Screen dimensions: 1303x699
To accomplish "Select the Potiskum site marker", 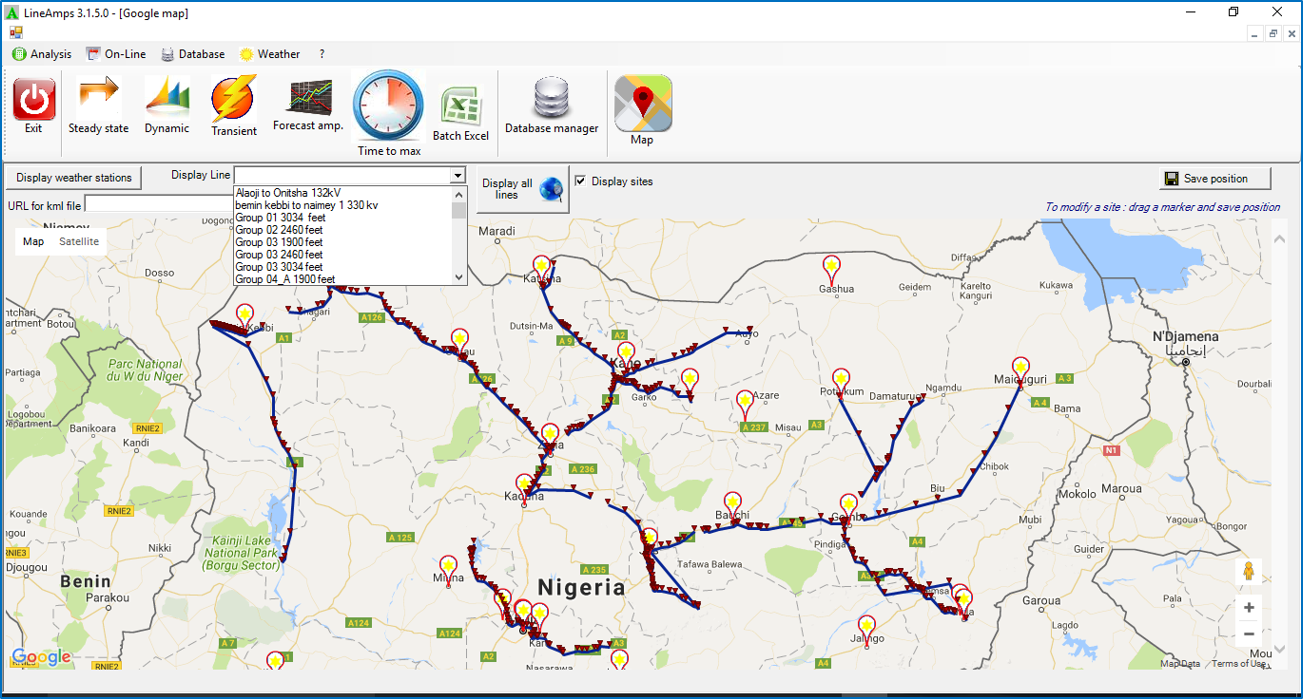I will [x=840, y=381].
